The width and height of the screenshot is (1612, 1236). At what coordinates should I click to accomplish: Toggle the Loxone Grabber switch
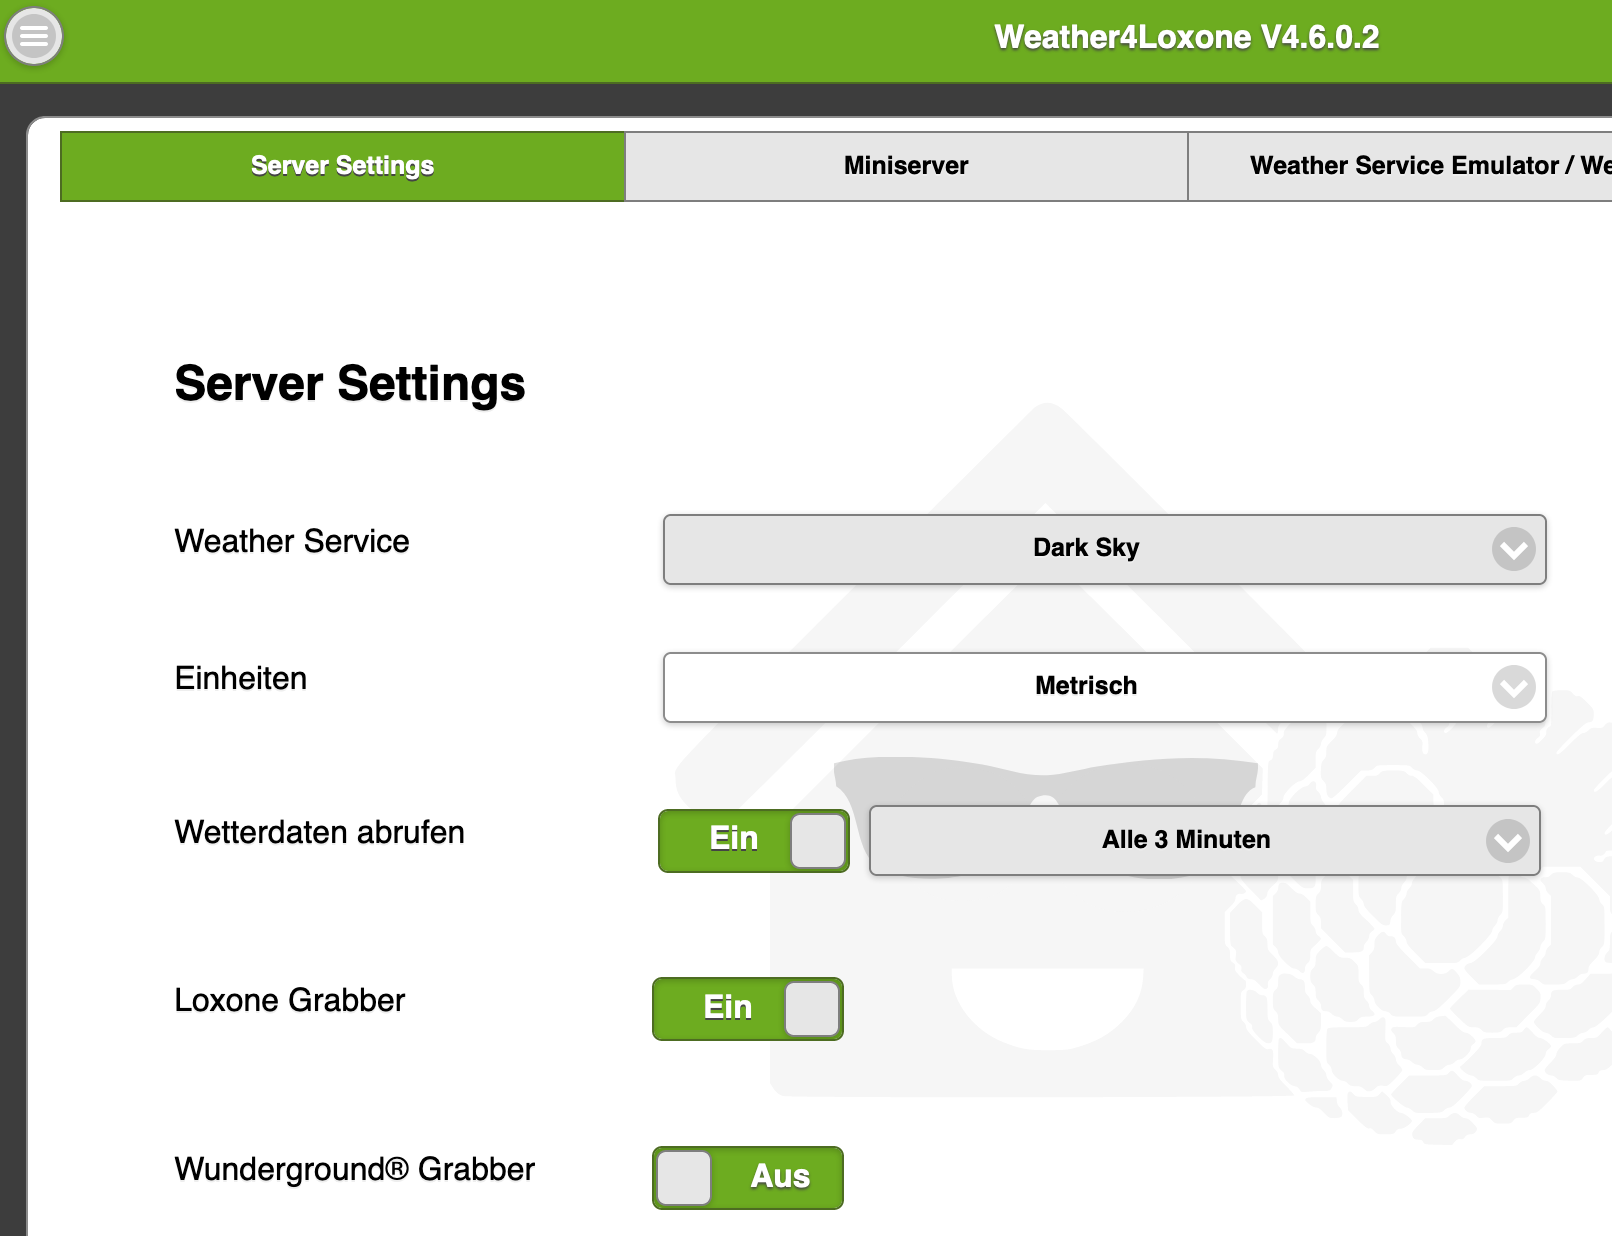pos(748,1009)
